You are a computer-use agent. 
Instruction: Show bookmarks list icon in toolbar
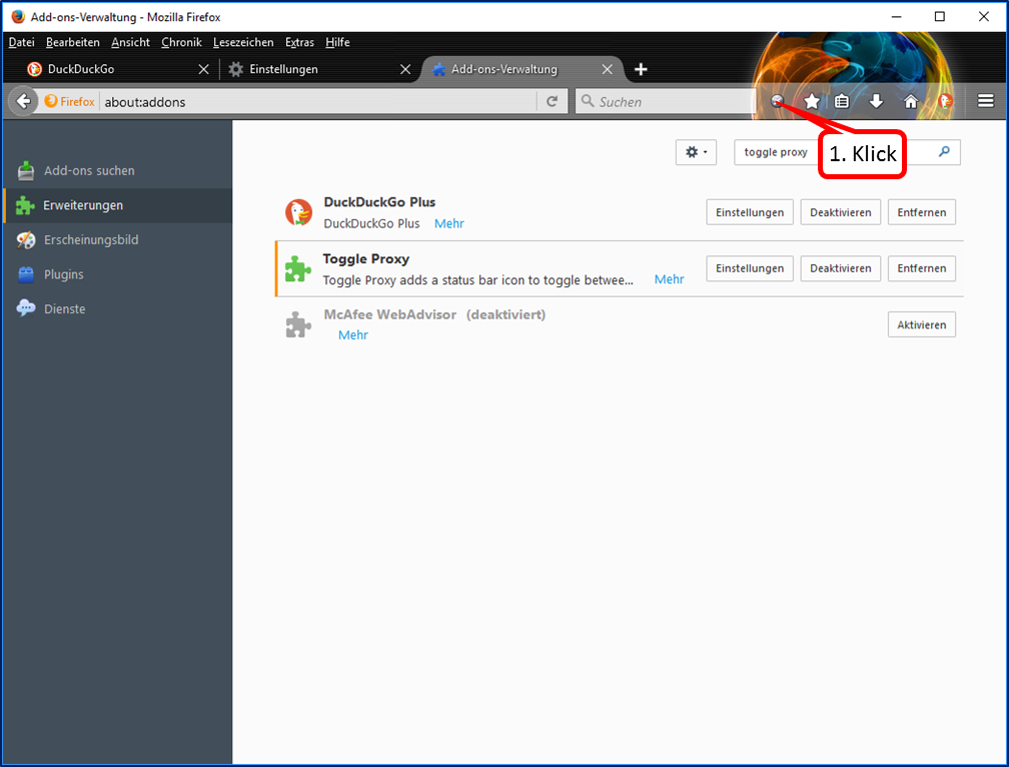pos(842,101)
